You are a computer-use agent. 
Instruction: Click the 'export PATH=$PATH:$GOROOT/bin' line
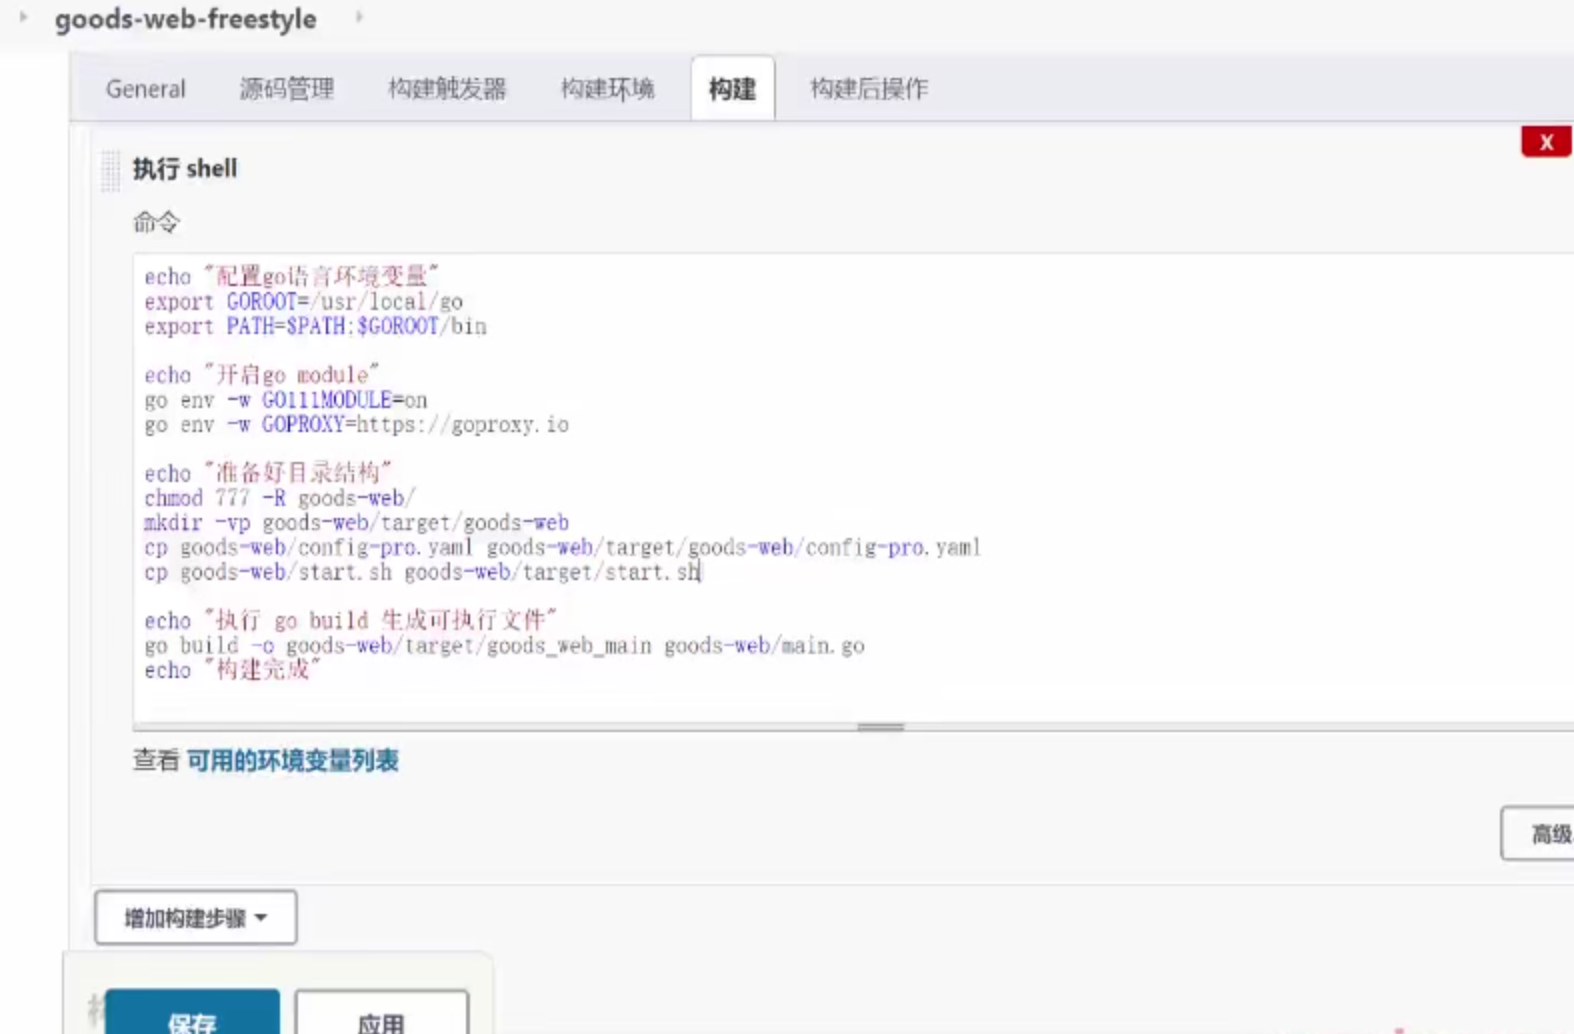(x=315, y=327)
